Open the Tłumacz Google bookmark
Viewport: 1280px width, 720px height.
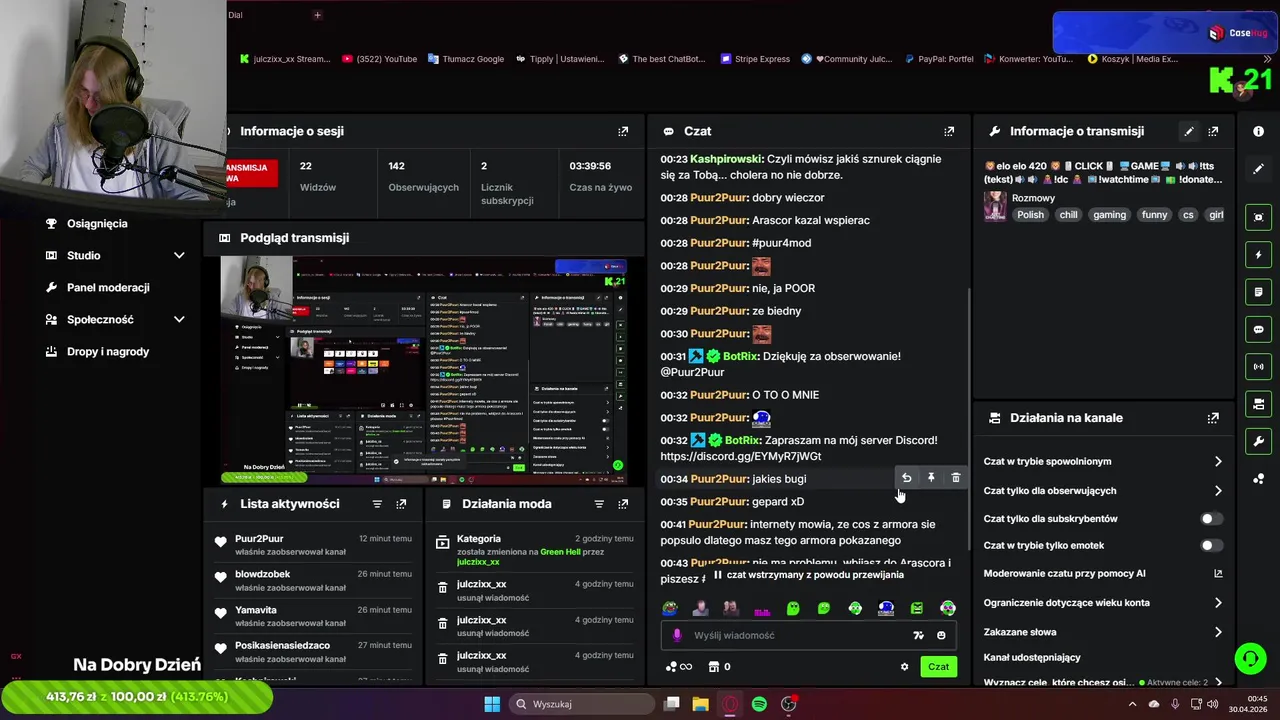pos(466,59)
